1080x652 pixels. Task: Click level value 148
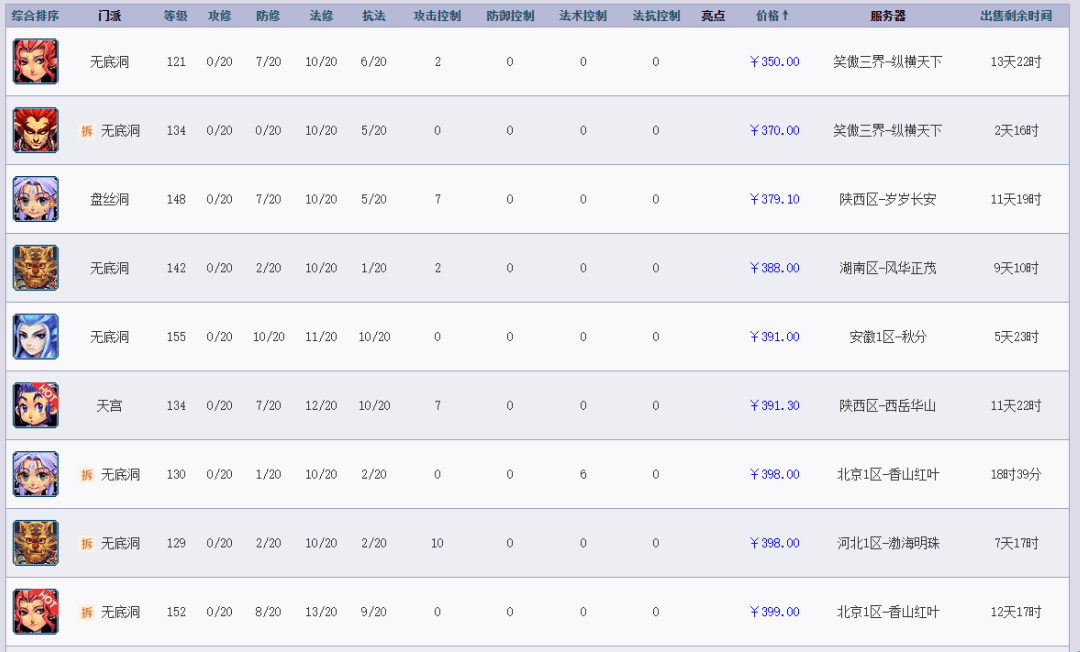tap(176, 200)
